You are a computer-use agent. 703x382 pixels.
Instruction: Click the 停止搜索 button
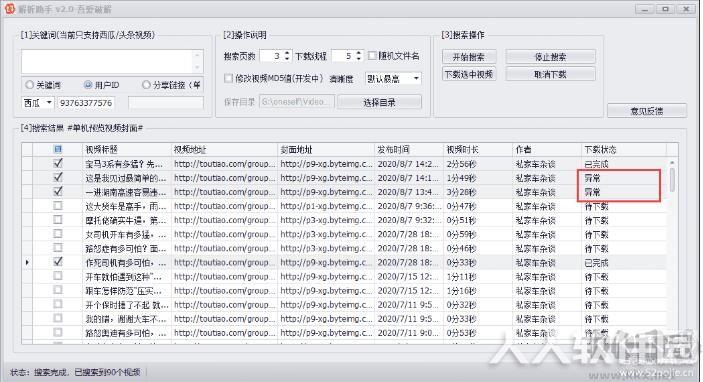(x=551, y=57)
